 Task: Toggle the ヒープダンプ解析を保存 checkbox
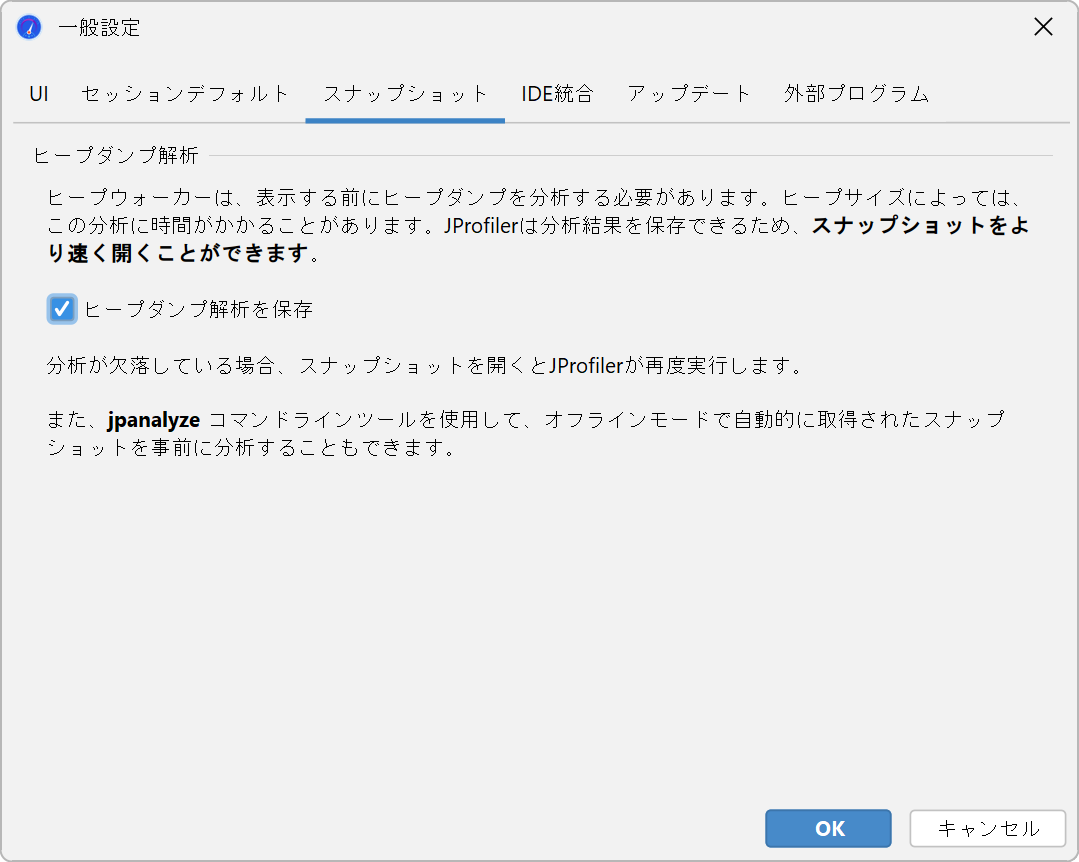pyautogui.click(x=62, y=309)
